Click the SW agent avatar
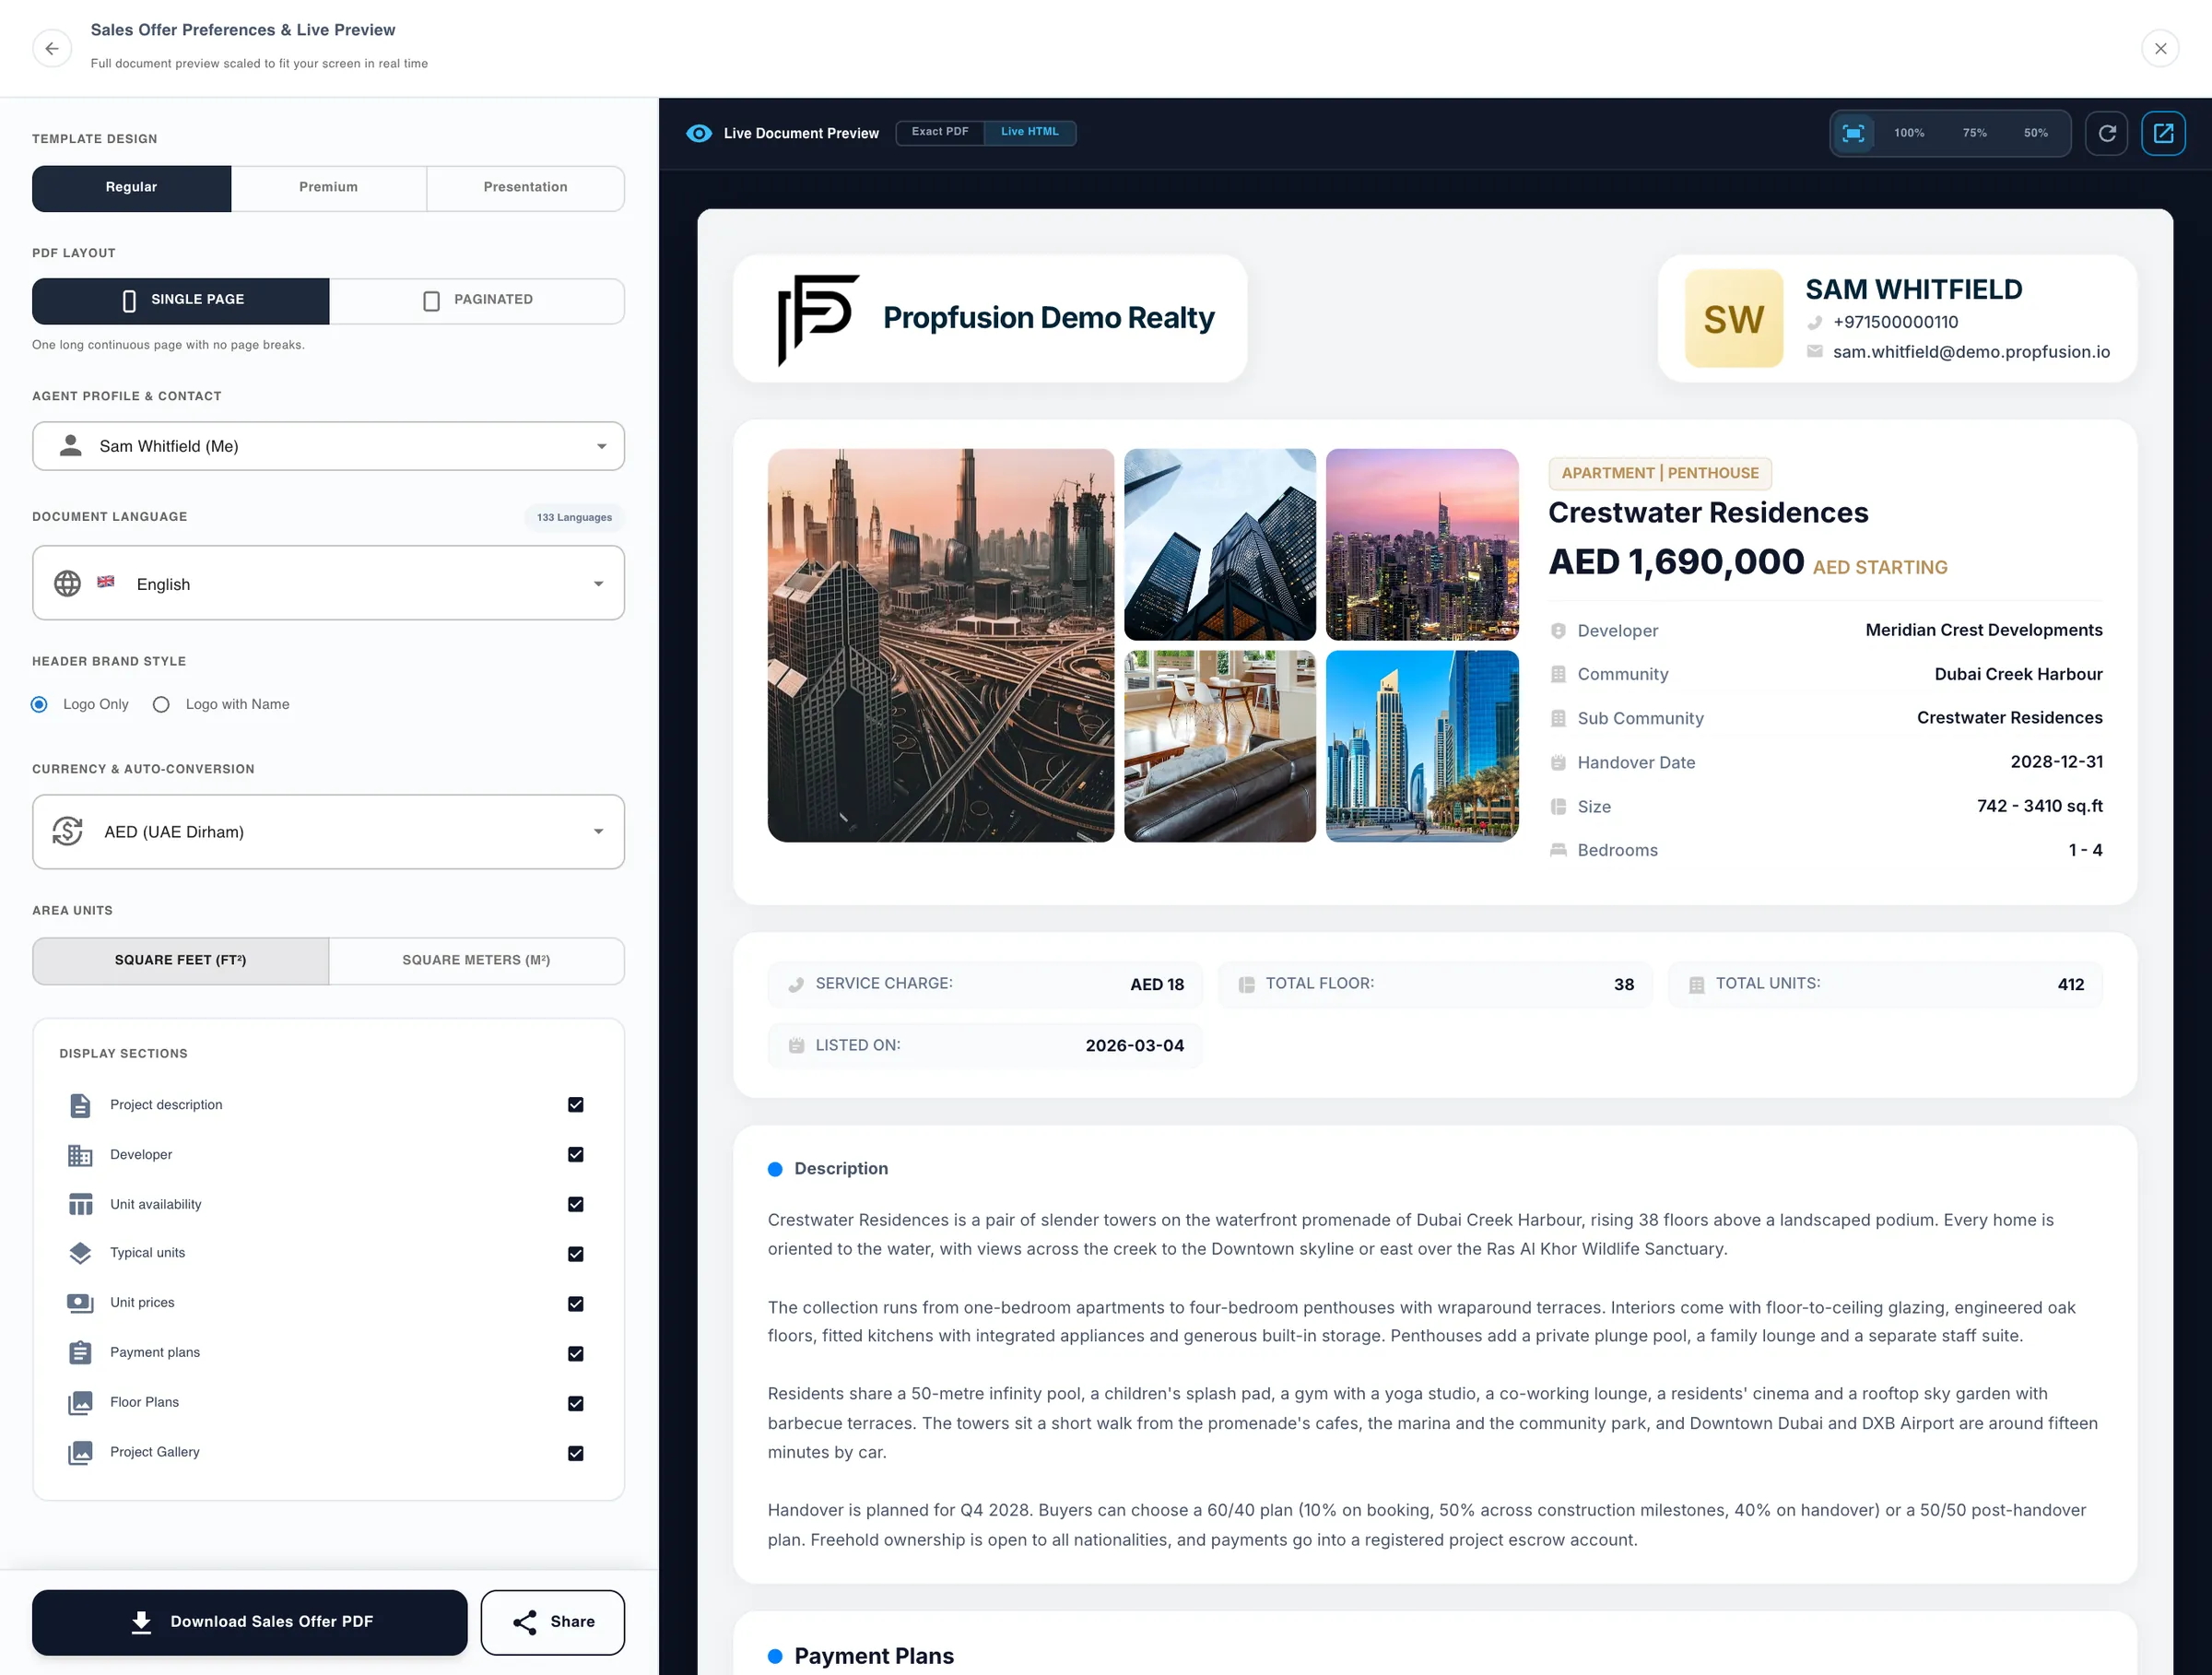 pos(1733,318)
